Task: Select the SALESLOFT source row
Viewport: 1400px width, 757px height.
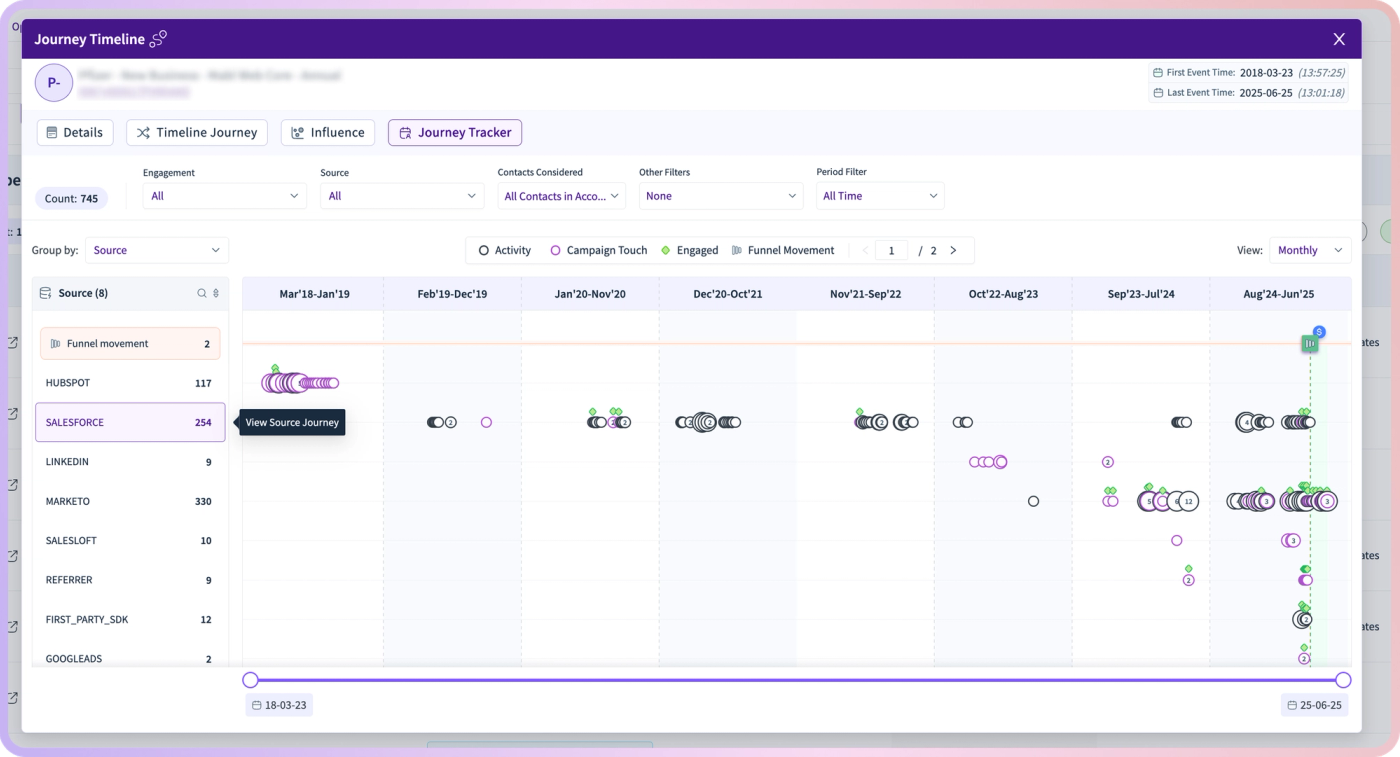Action: 130,540
